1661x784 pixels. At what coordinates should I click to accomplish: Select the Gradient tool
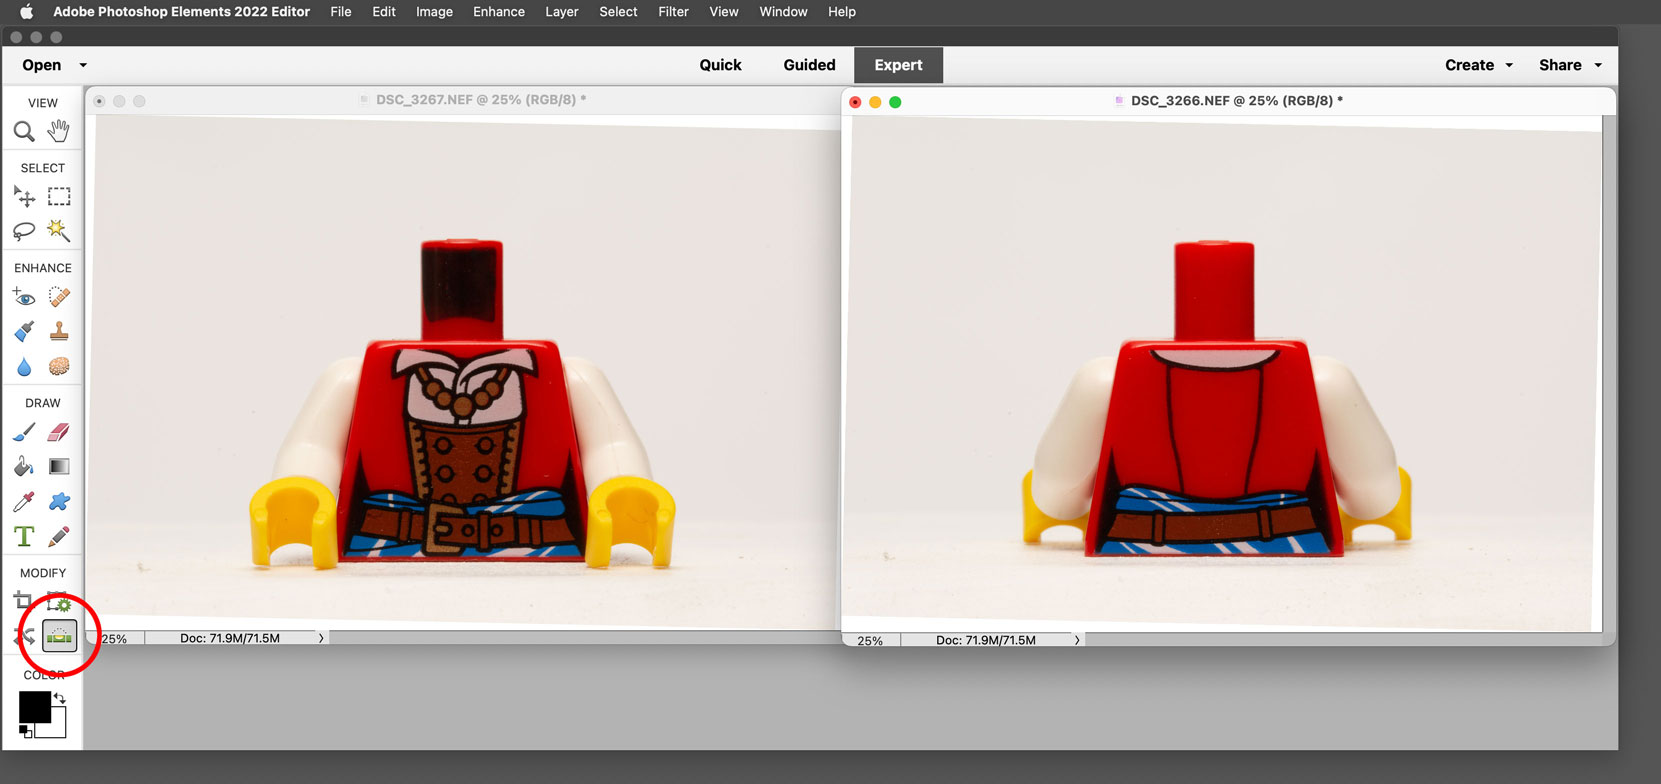(59, 466)
